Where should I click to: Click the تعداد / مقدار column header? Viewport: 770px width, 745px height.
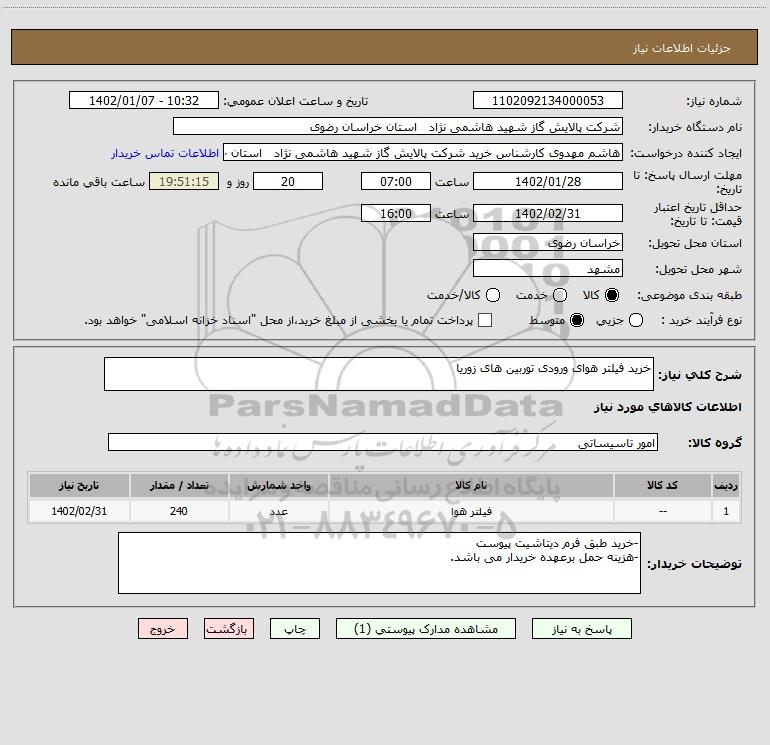point(179,486)
